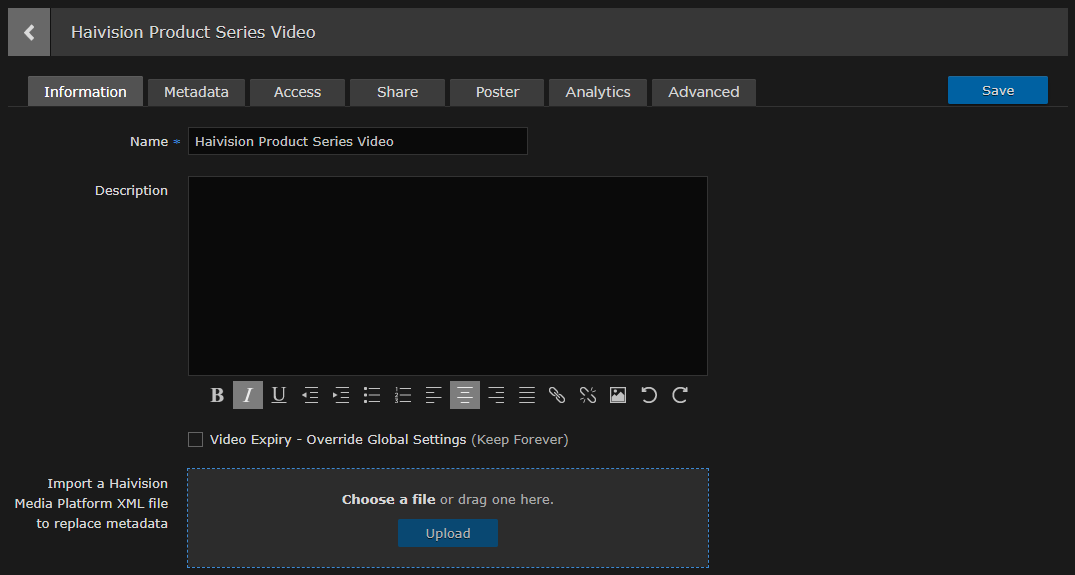Insert an image into the description
Screen dimensions: 1075x575
(618, 395)
